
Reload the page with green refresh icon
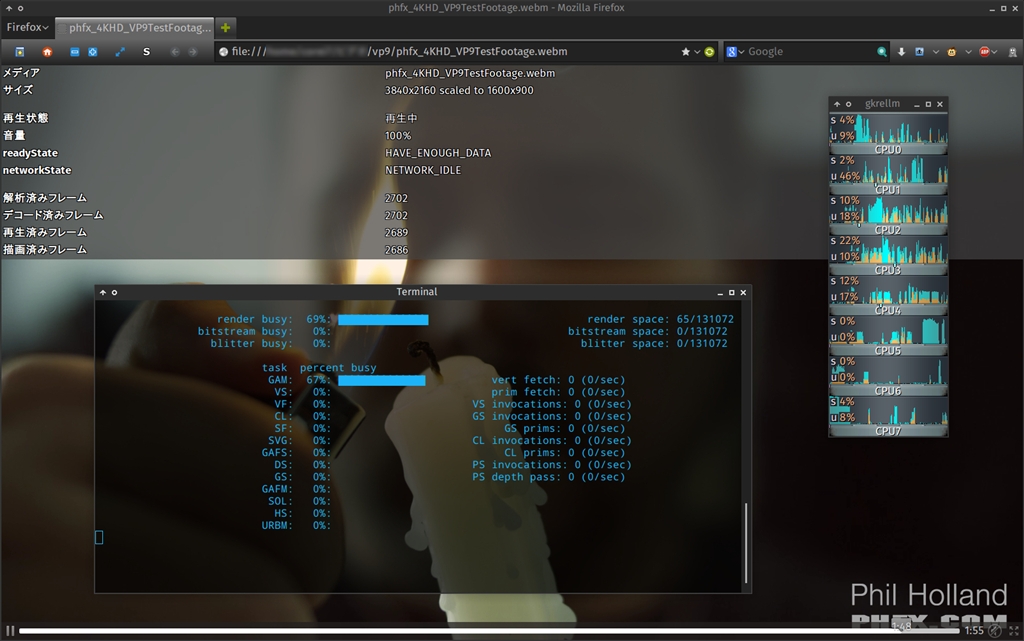(x=709, y=52)
